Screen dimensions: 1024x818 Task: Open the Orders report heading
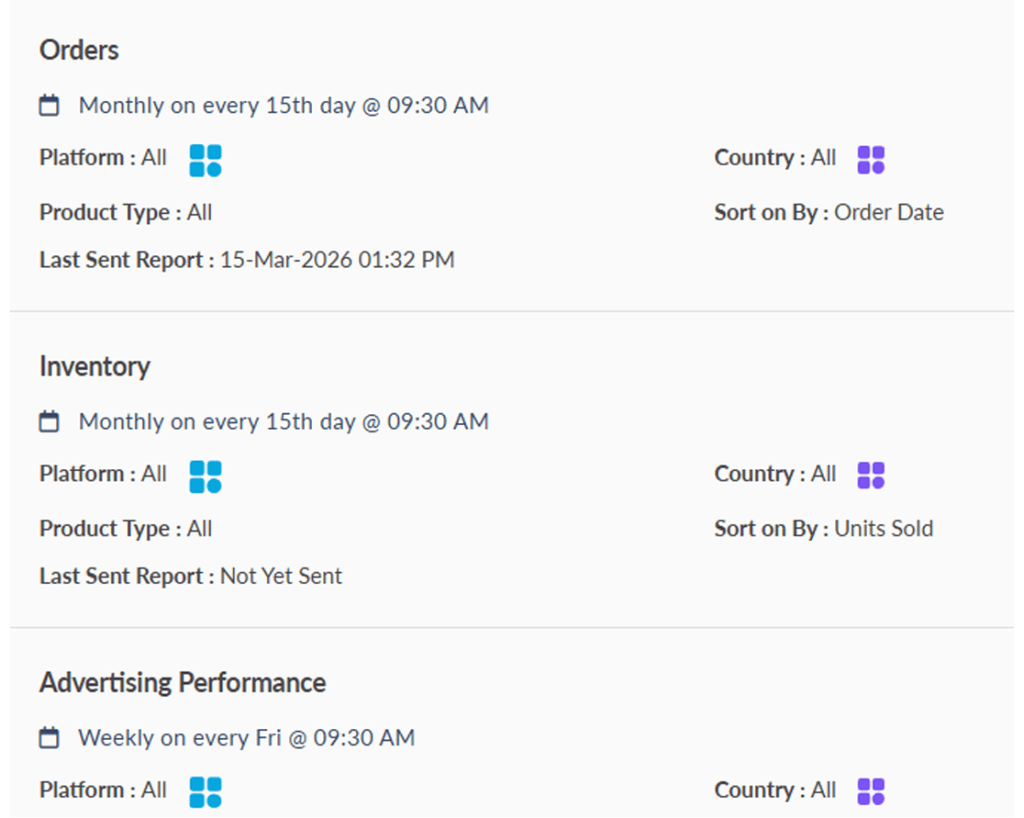tap(79, 50)
